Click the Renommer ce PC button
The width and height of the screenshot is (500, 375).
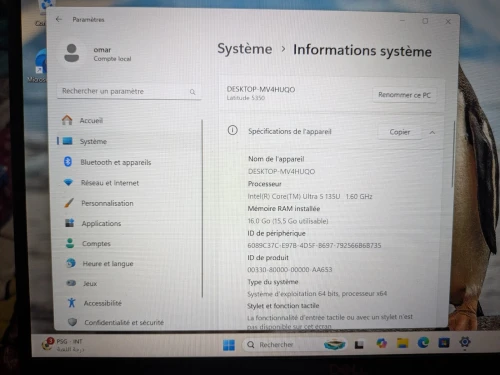[404, 95]
